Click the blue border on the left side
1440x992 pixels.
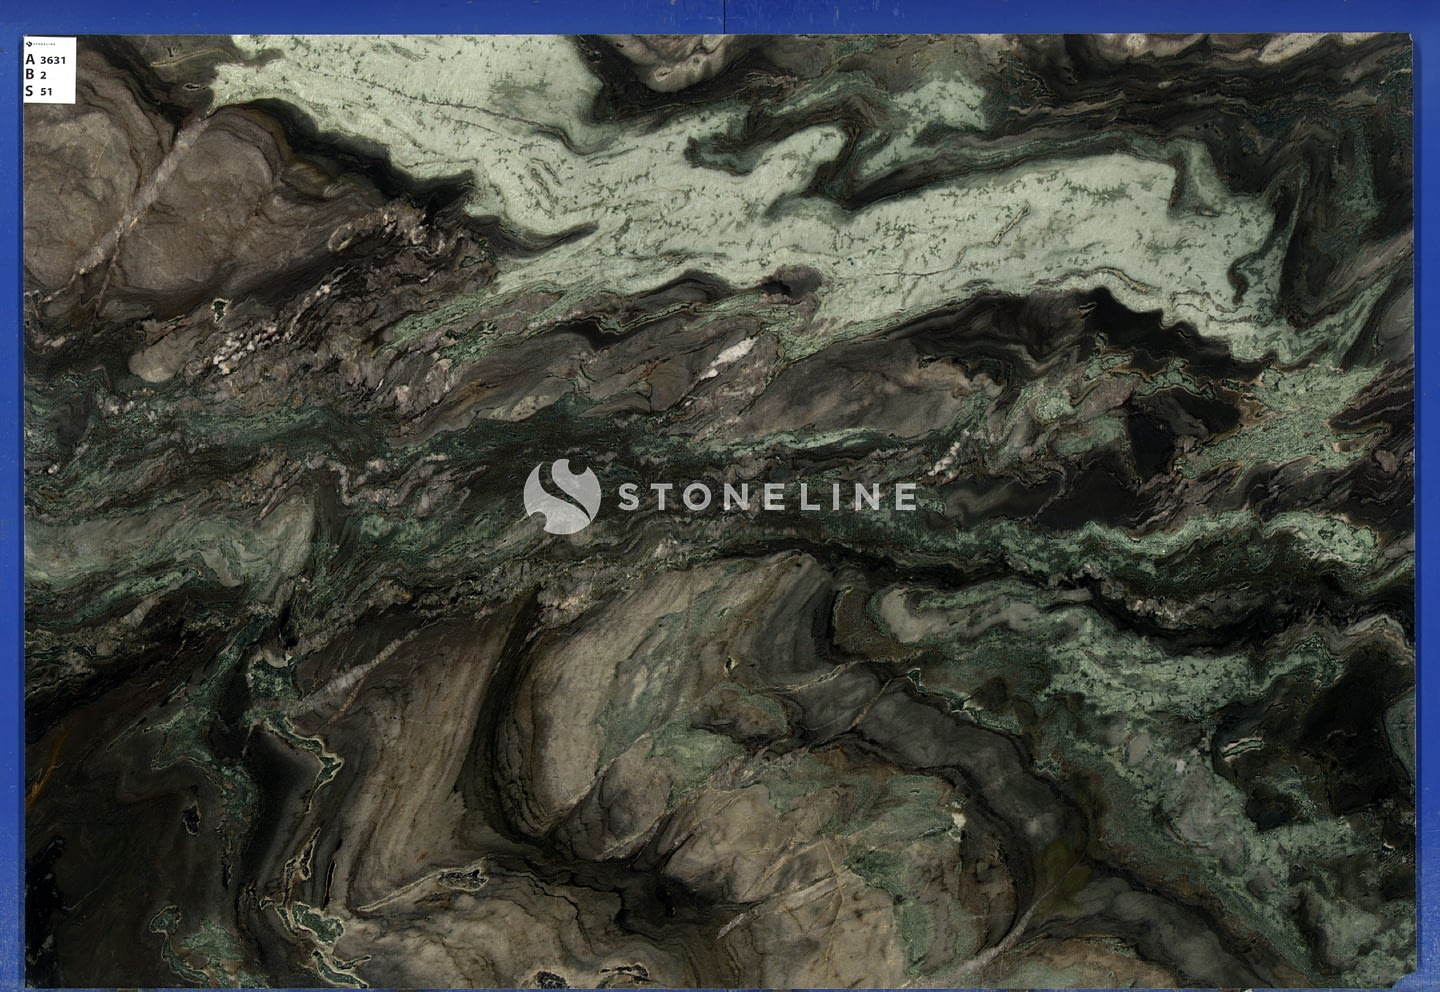click(10, 500)
